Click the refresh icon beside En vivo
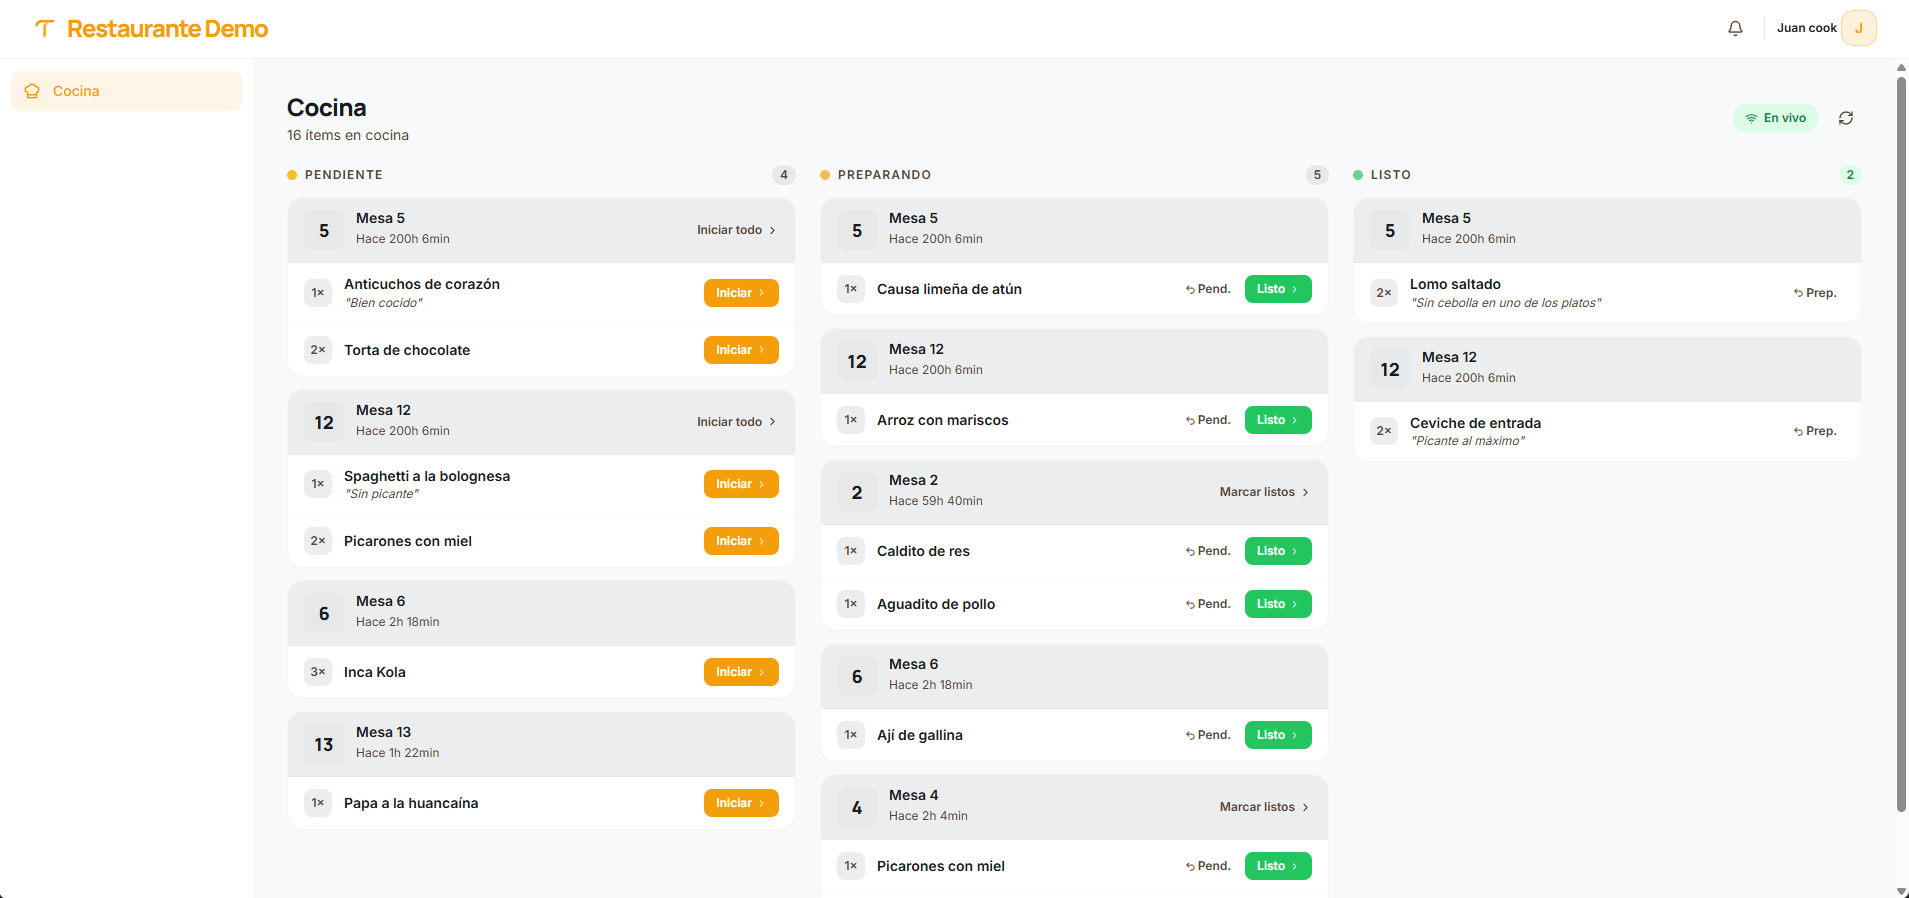 pos(1846,118)
